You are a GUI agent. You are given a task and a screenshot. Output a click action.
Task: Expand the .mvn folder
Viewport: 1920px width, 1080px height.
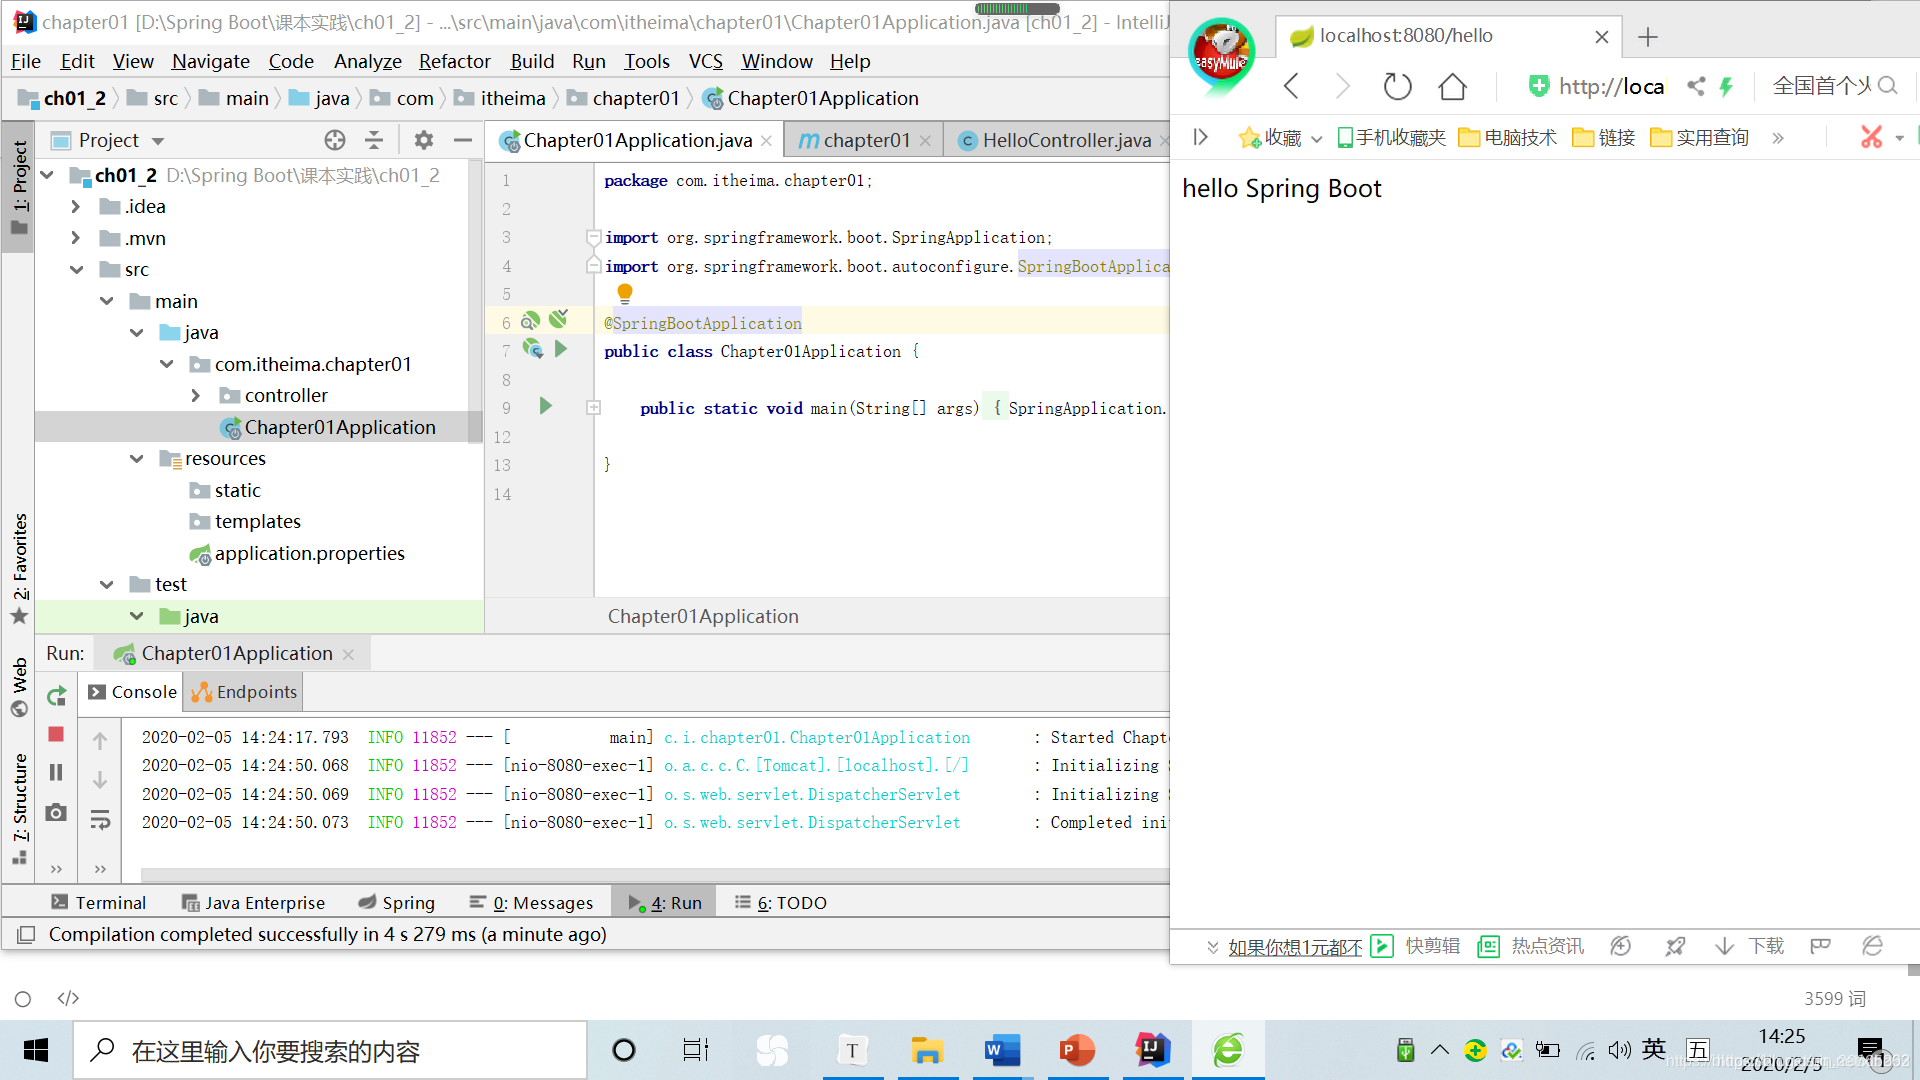(x=76, y=238)
